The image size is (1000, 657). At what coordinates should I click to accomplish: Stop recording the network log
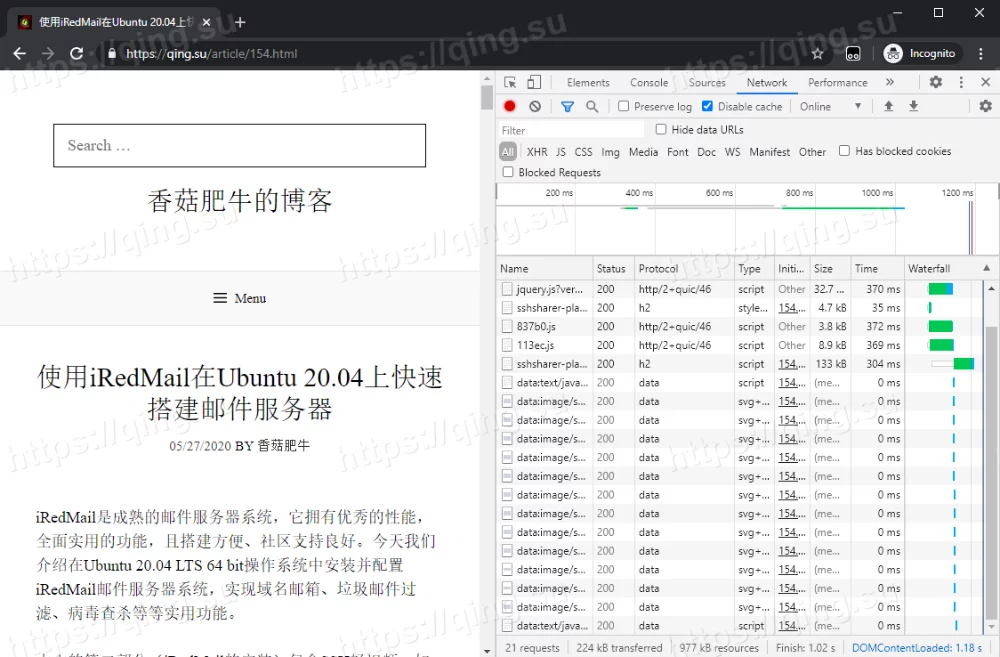click(510, 107)
